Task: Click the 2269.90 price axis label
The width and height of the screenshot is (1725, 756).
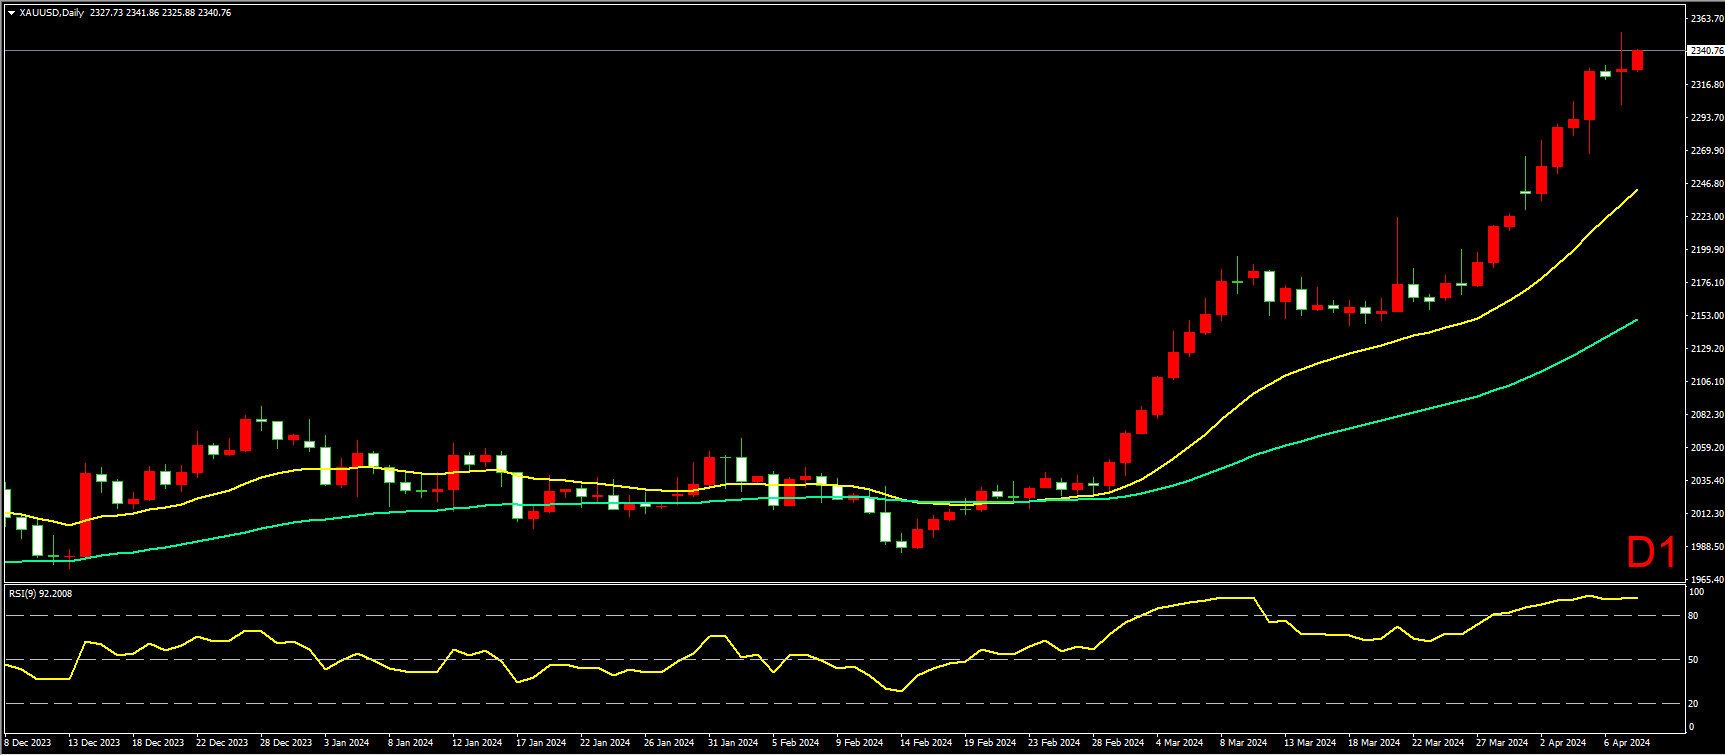Action: click(1707, 151)
